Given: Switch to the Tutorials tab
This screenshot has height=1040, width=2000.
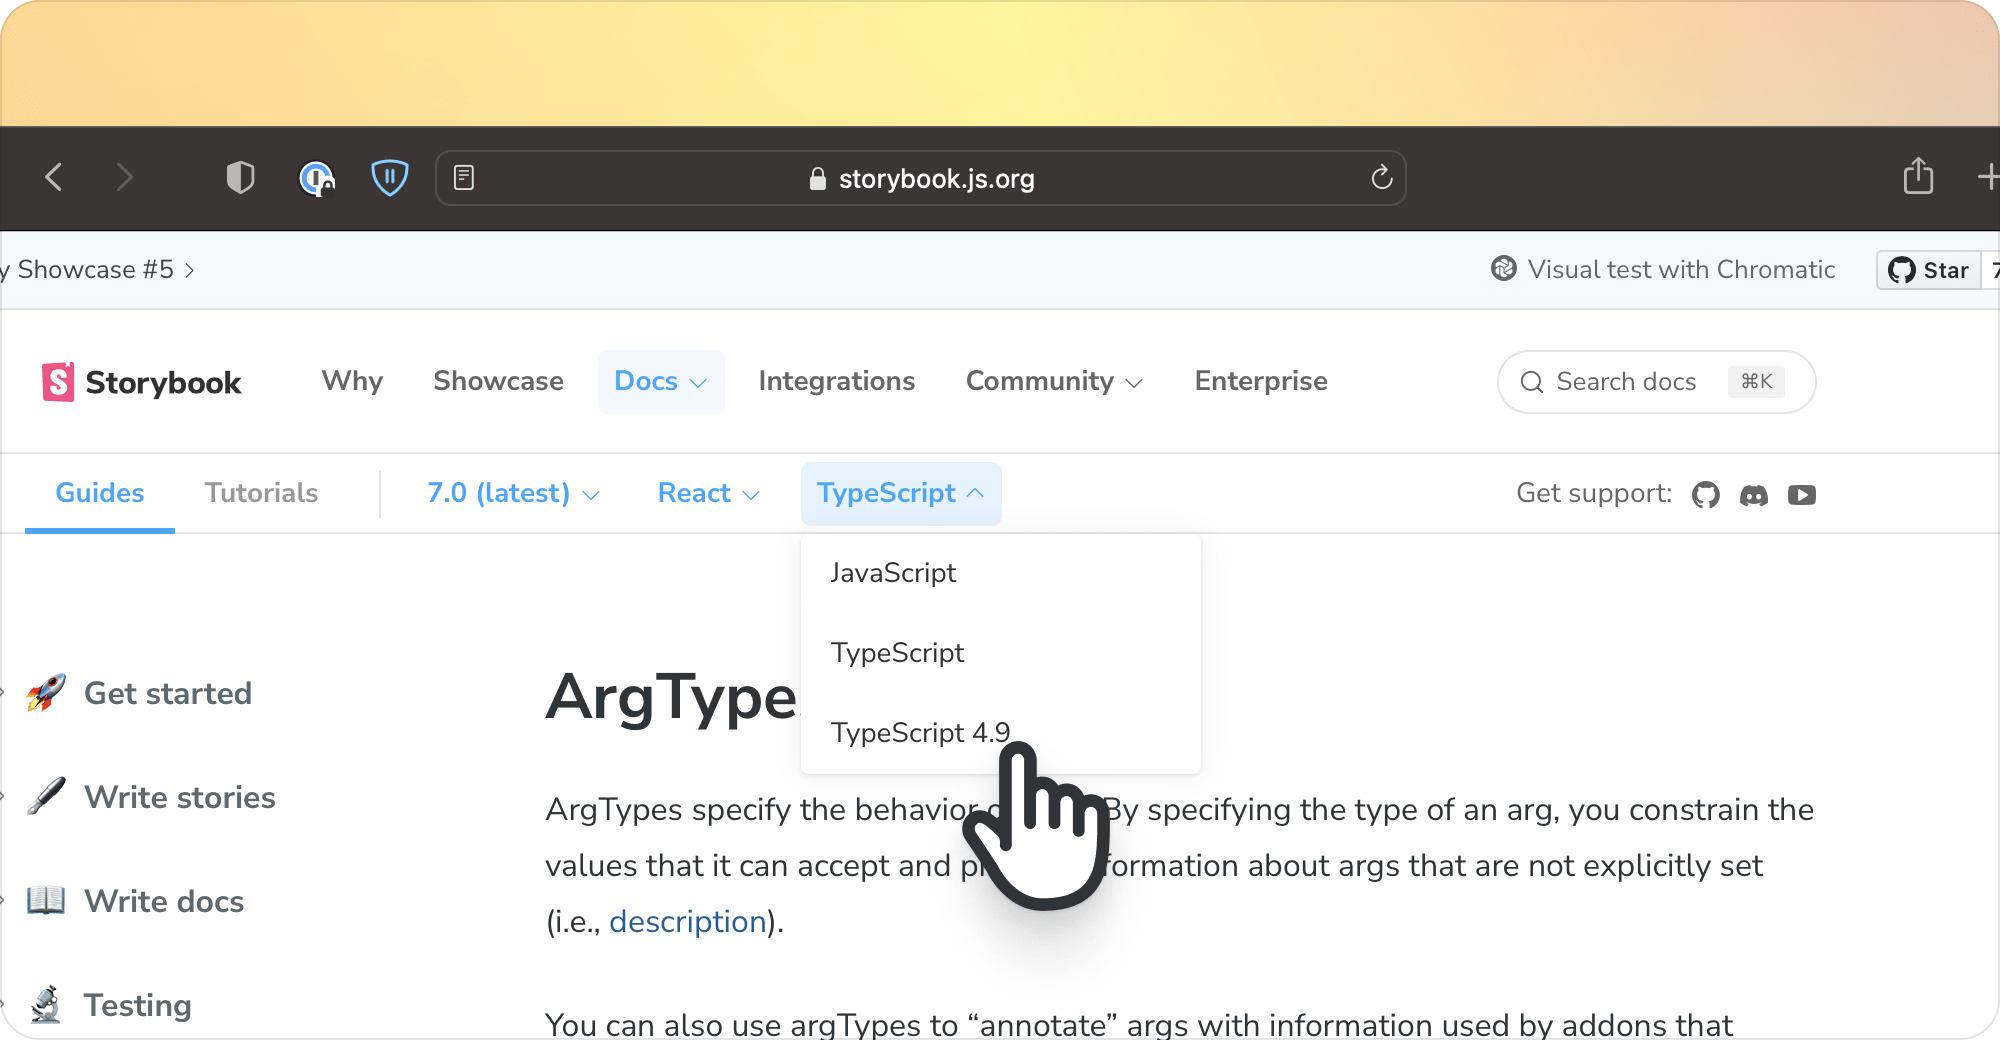Looking at the screenshot, I should pyautogui.click(x=261, y=493).
